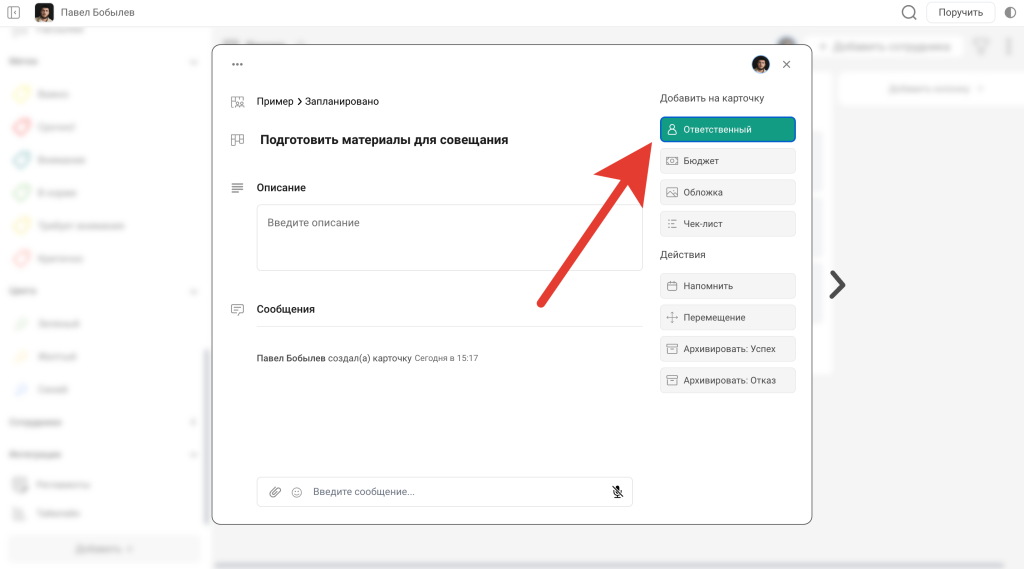
Task: Click the list icon in Чек-лист button
Action: (x=672, y=223)
